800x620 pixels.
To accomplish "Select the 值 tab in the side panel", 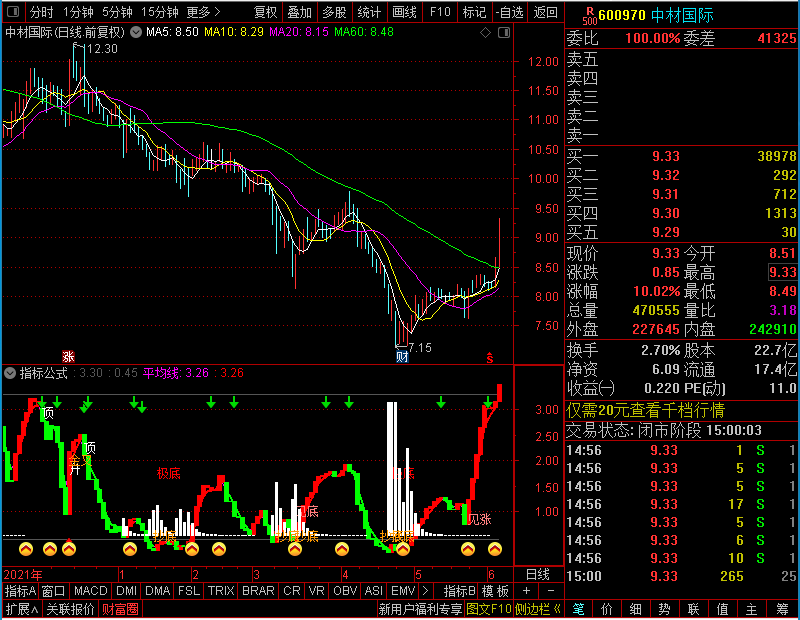I will 722,609.
